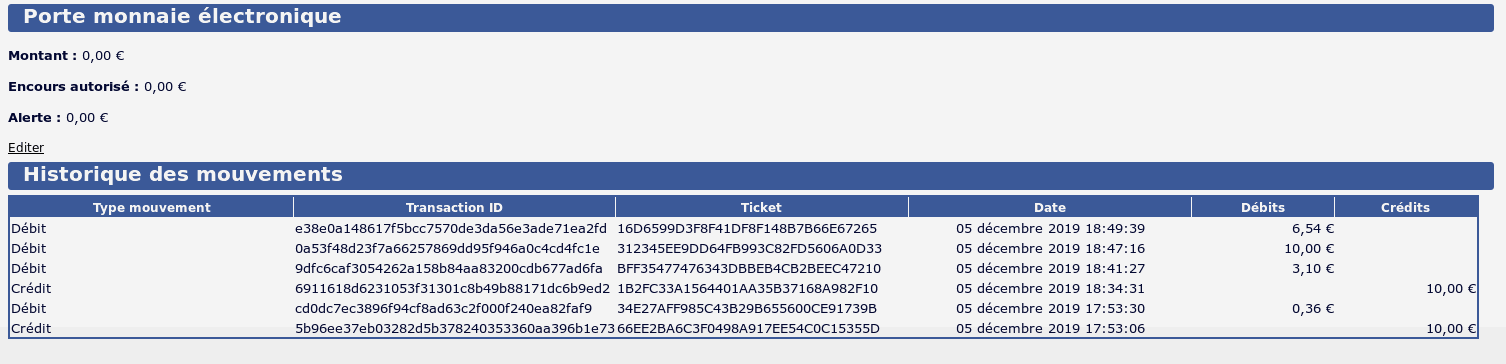Image resolution: width=1506 pixels, height=364 pixels.
Task: Click the Porte monnaie électronique heading
Action: [182, 17]
